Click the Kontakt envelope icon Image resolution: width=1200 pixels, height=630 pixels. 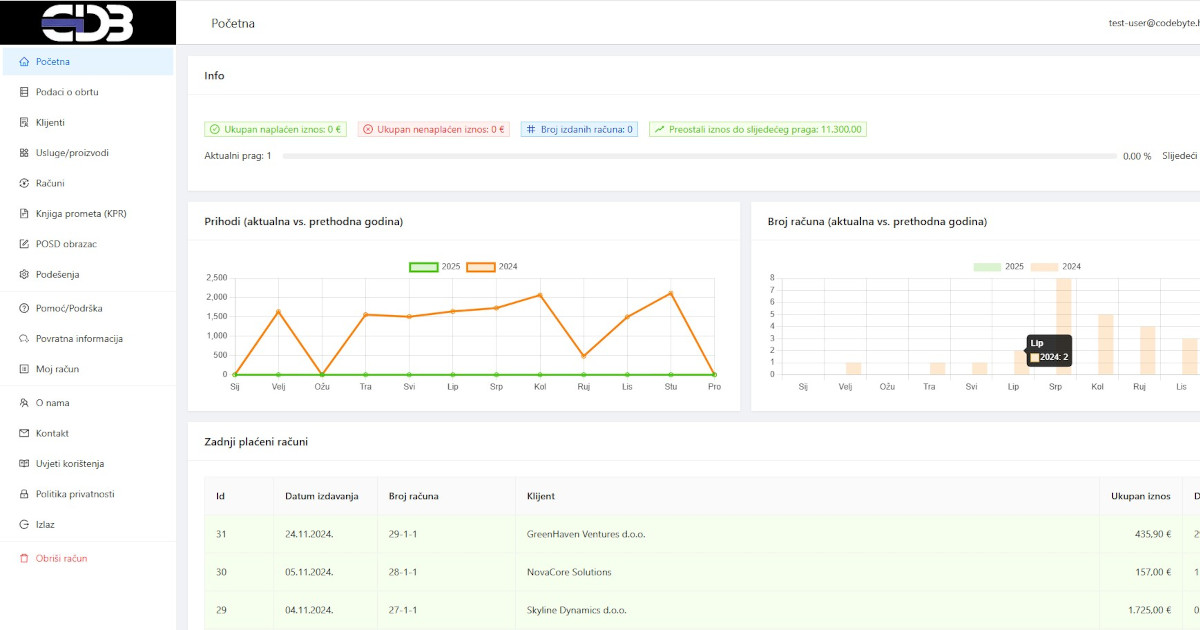tap(24, 434)
